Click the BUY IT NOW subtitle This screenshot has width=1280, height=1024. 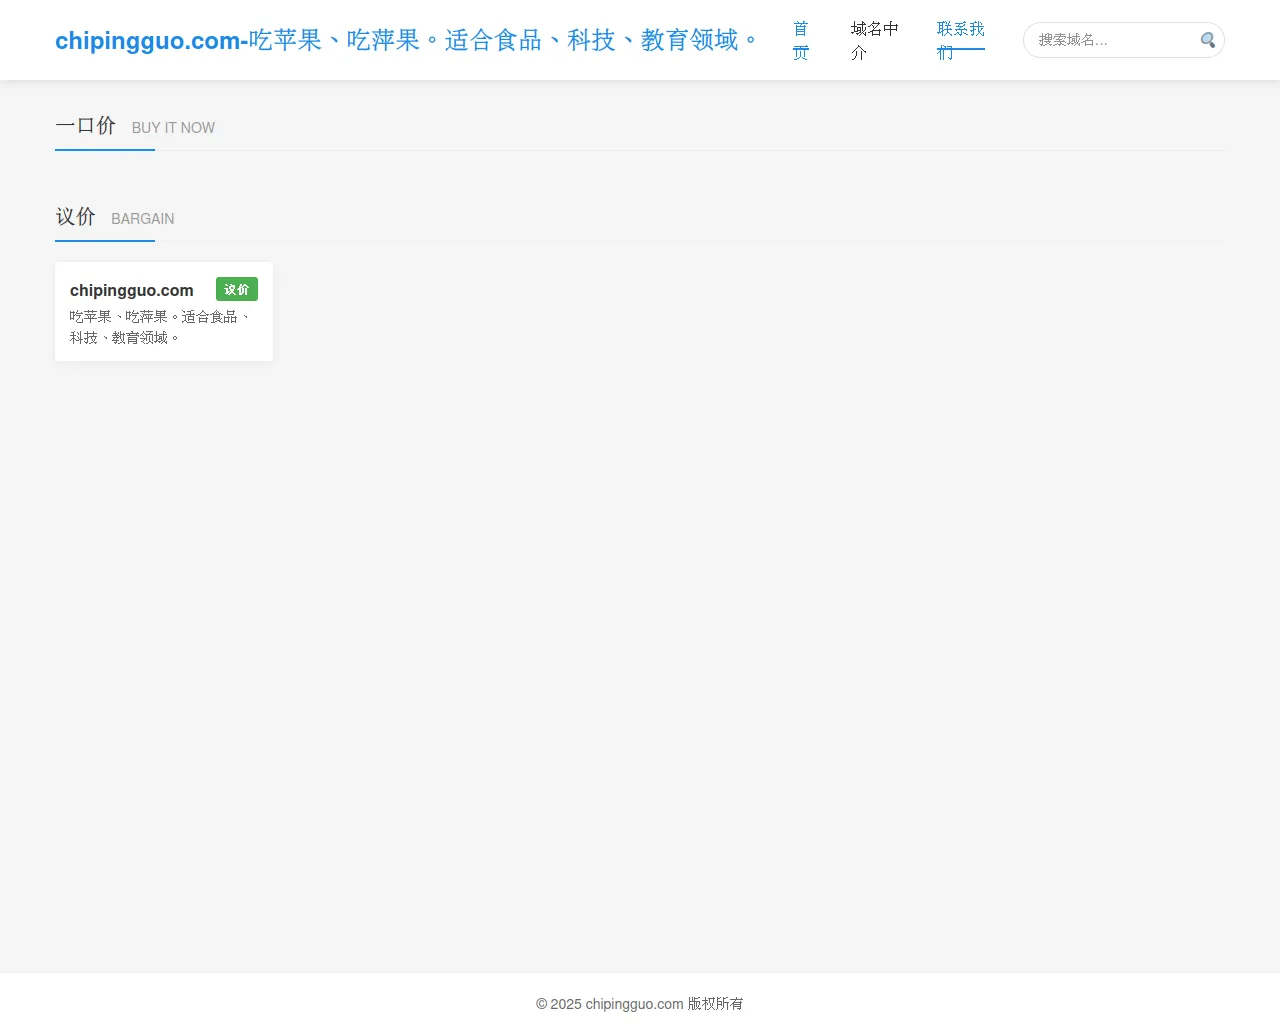(x=173, y=128)
